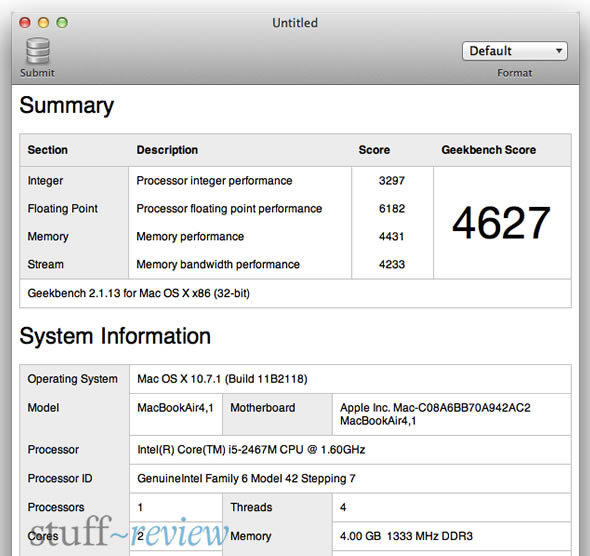Click the Operating System label

pos(72,379)
